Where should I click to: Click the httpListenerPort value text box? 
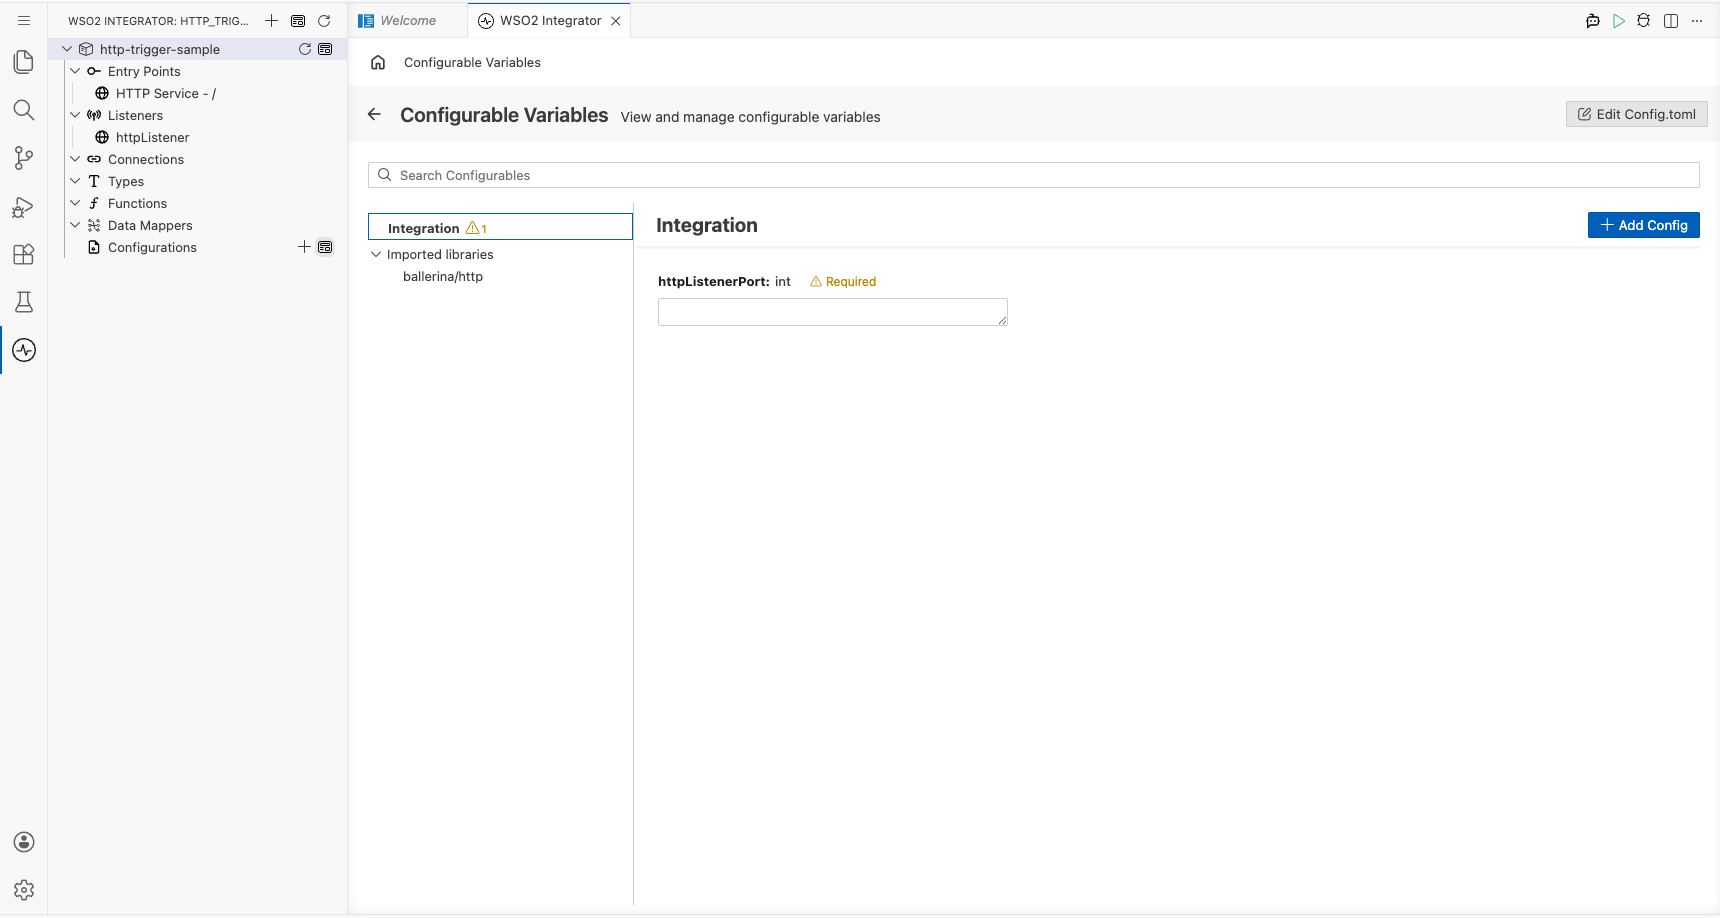click(x=832, y=312)
